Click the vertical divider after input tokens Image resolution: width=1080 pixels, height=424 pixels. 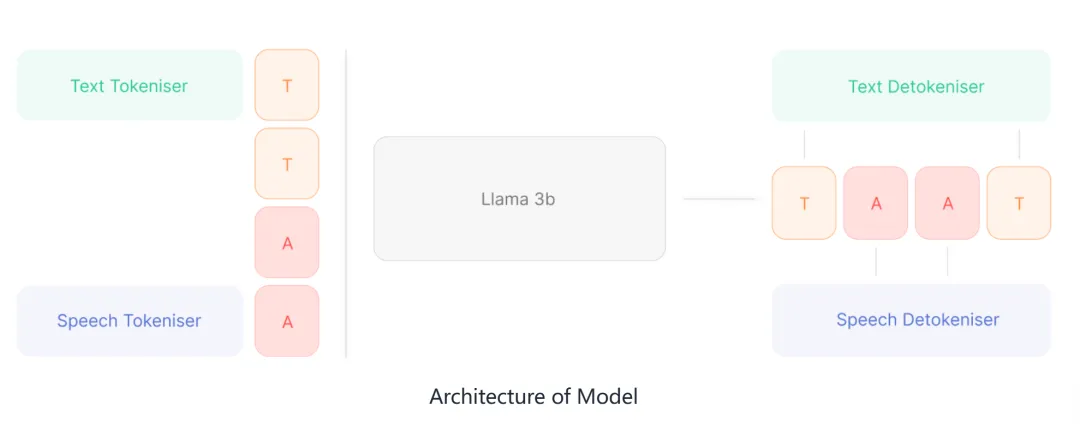point(346,204)
